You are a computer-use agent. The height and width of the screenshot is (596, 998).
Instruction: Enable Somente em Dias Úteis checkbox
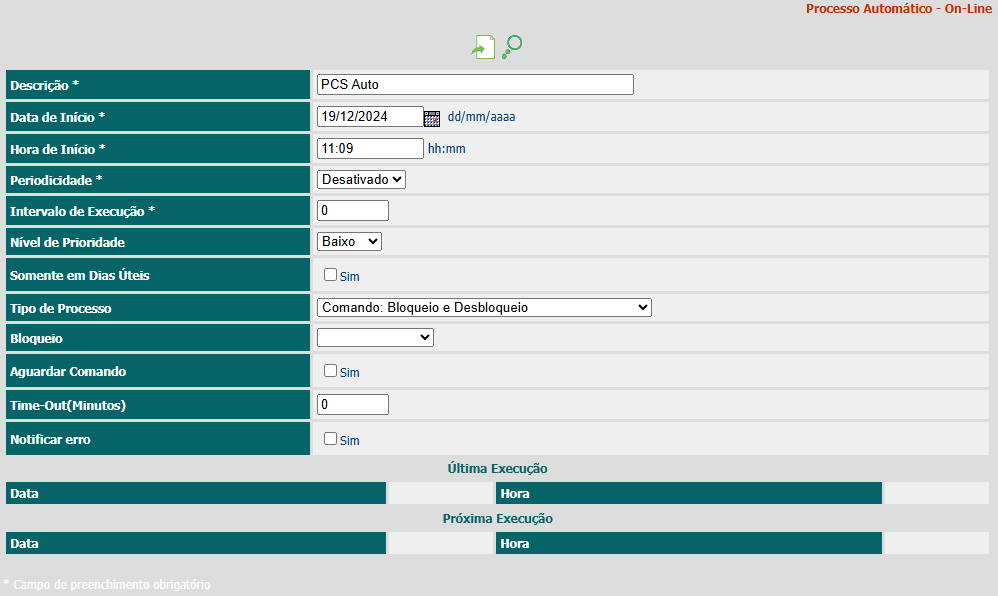330,274
